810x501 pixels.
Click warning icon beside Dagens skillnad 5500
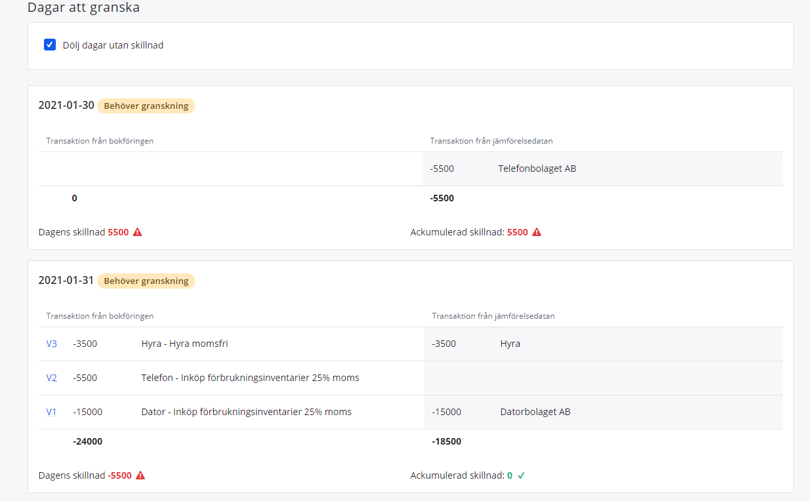(x=138, y=232)
